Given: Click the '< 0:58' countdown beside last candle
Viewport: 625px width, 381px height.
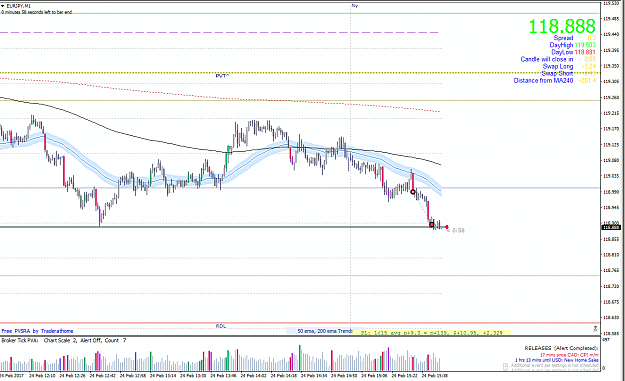Looking at the screenshot, I should 456,230.
